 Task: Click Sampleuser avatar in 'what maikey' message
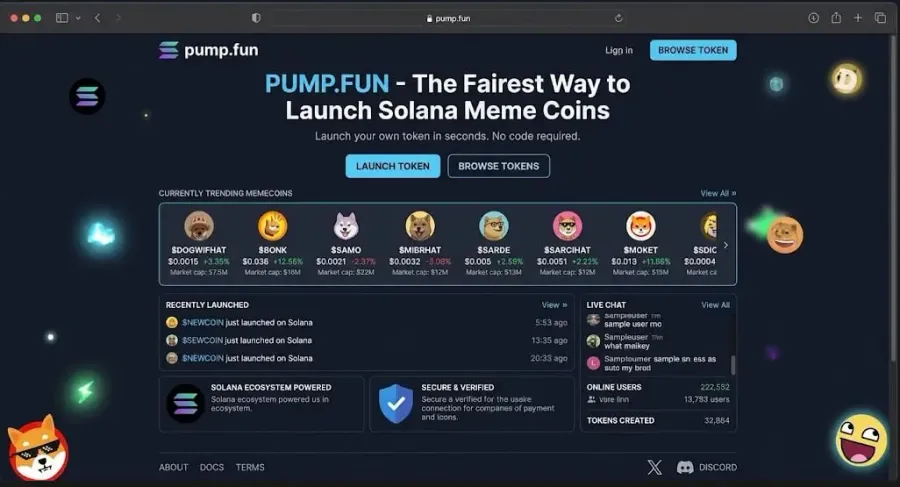593,341
